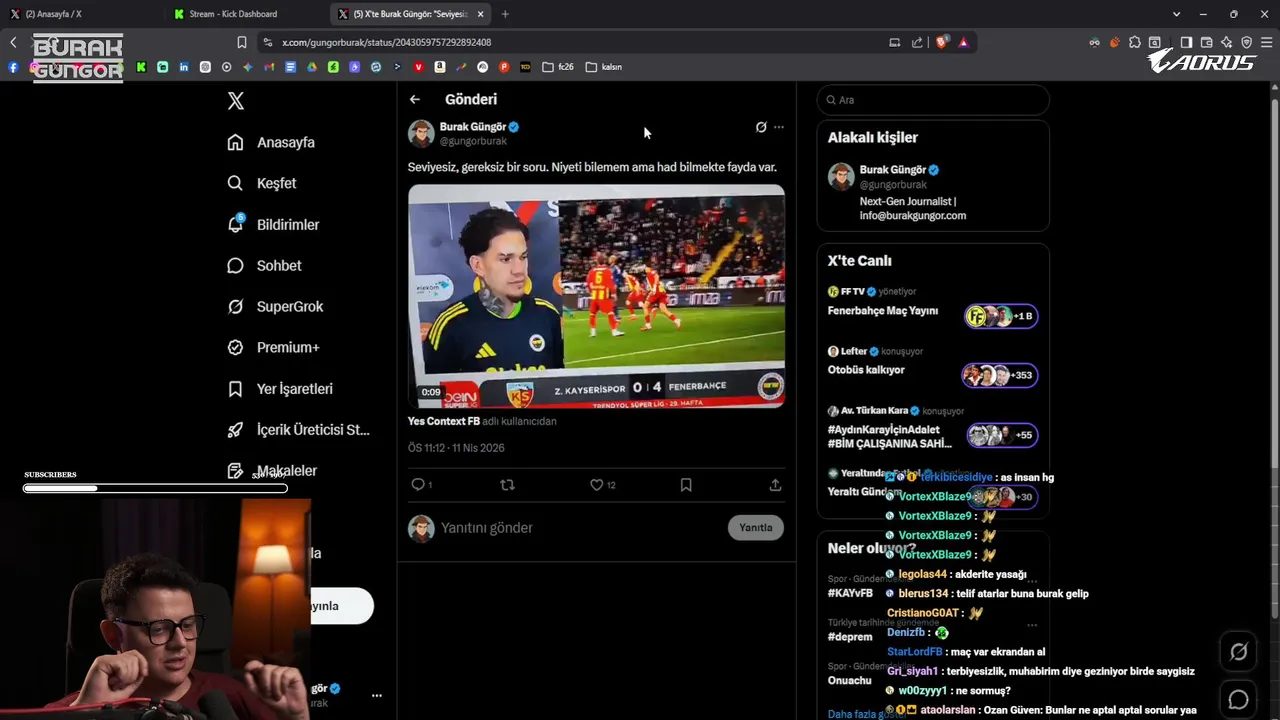Click the site settings icon in address bar
The image size is (1280, 720).
tap(267, 42)
